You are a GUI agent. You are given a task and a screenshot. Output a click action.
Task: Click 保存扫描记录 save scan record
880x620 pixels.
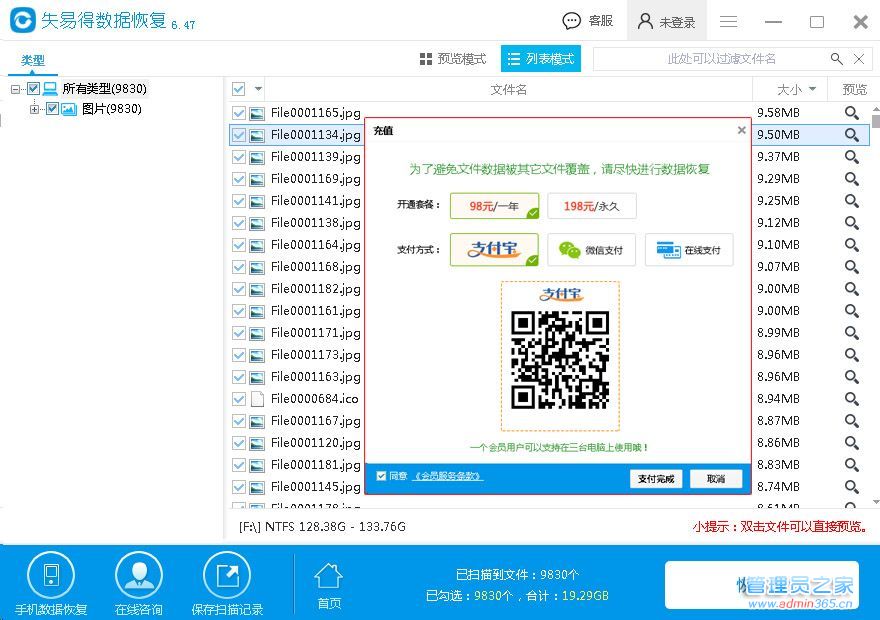point(227,584)
